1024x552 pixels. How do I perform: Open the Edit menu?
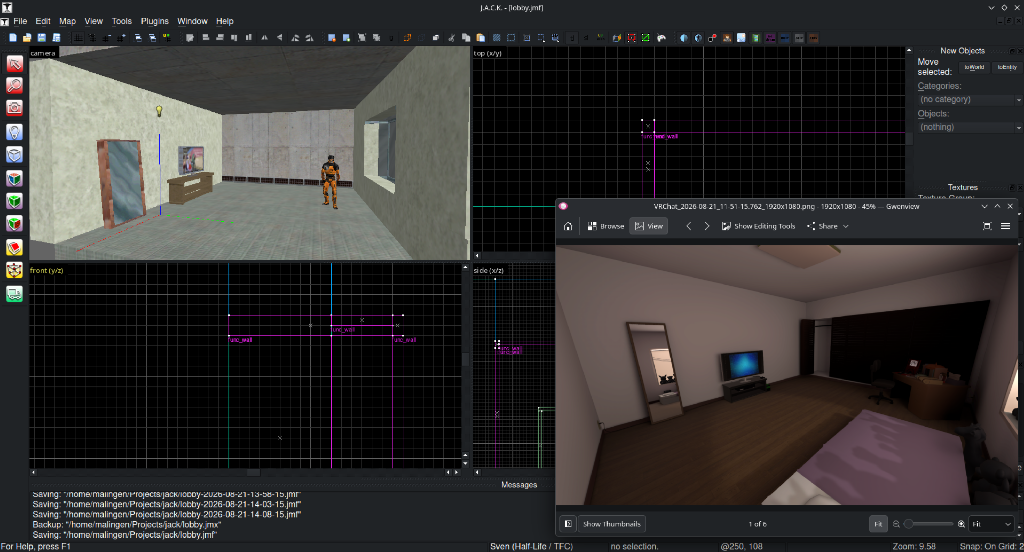click(x=43, y=21)
